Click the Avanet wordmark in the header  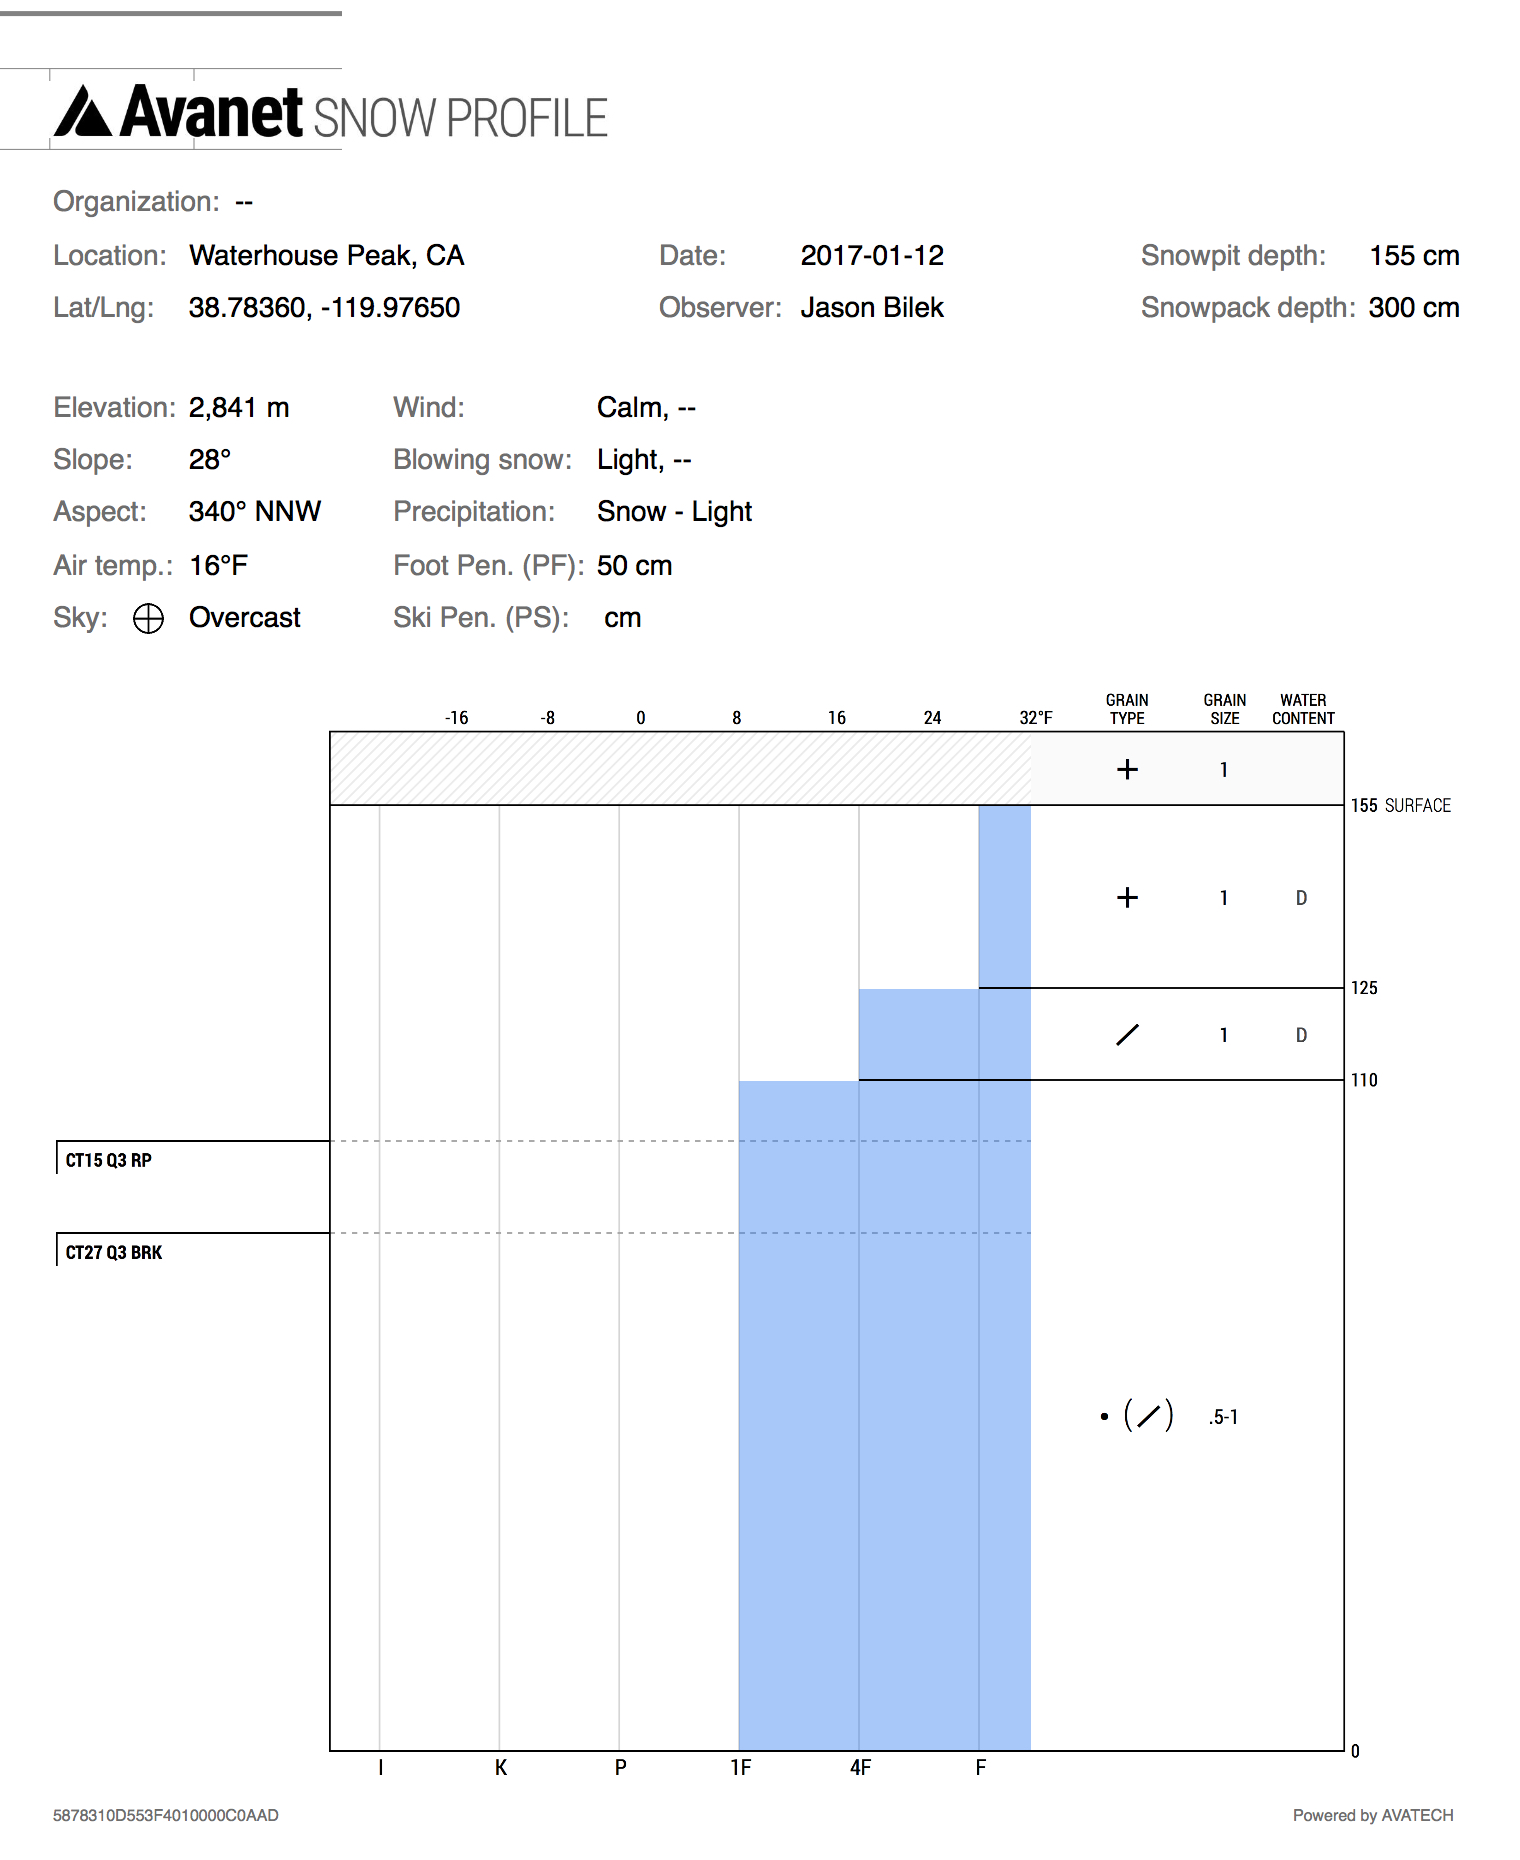[x=211, y=112]
